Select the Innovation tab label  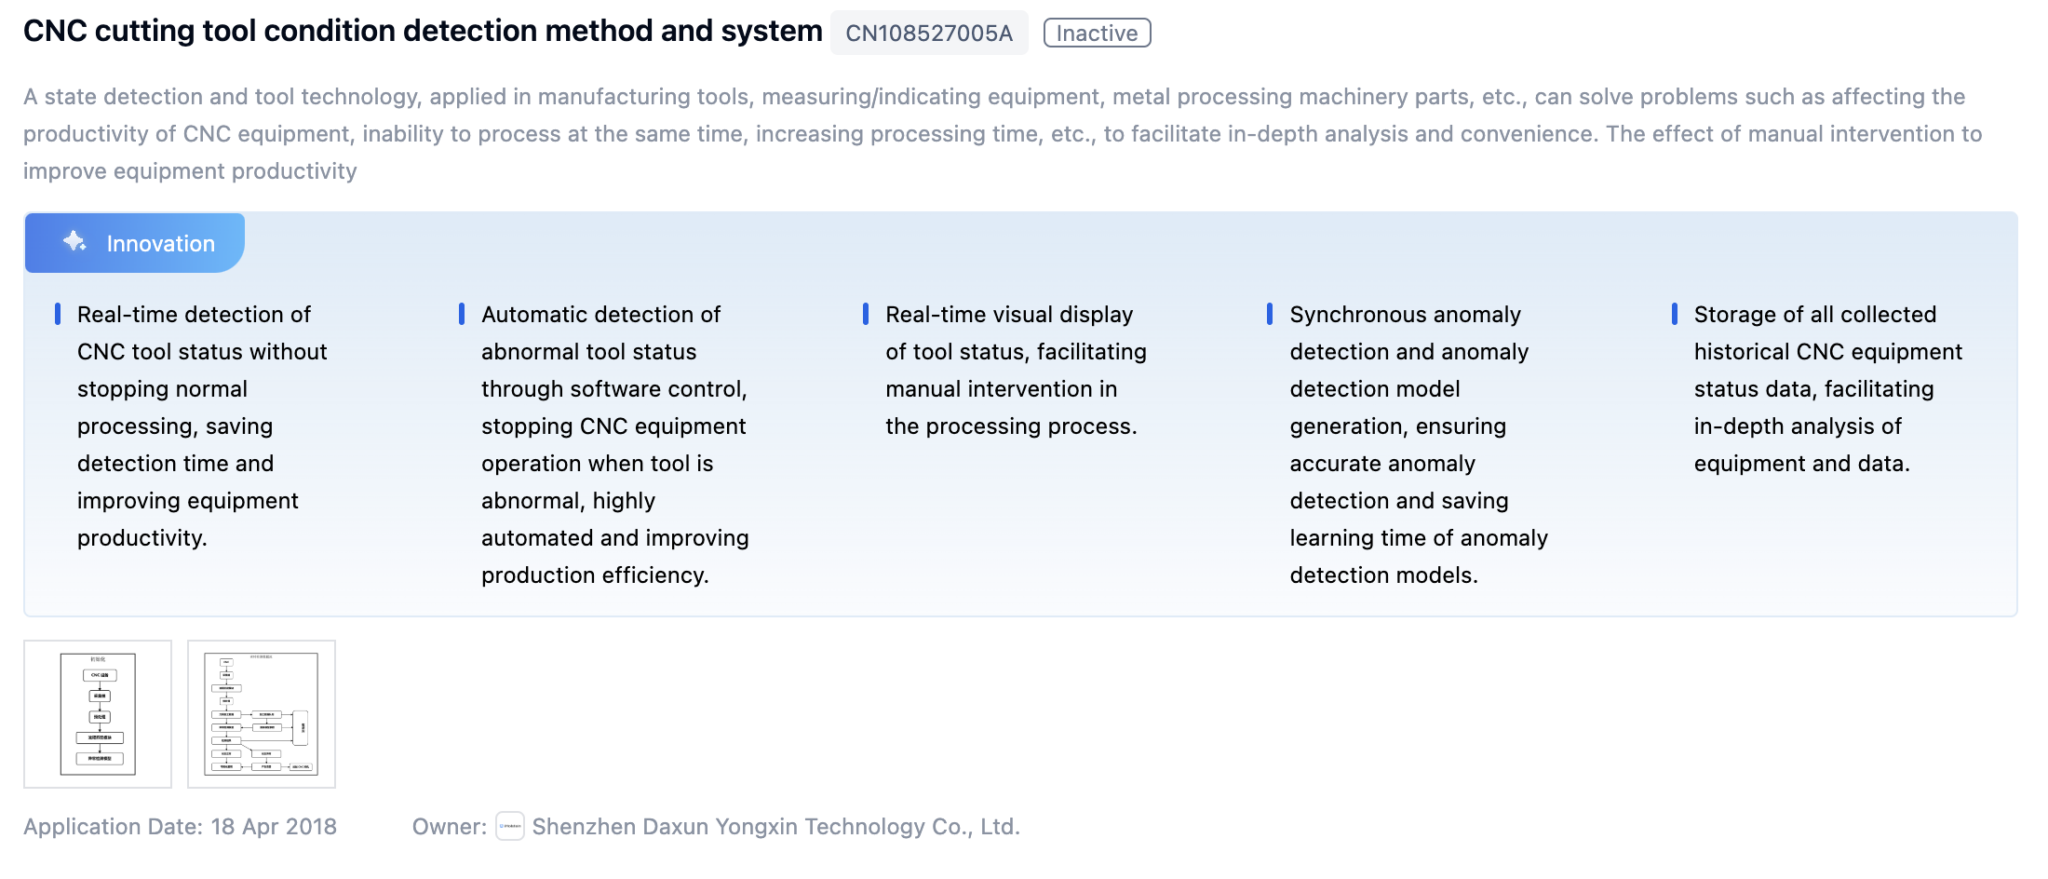(160, 244)
